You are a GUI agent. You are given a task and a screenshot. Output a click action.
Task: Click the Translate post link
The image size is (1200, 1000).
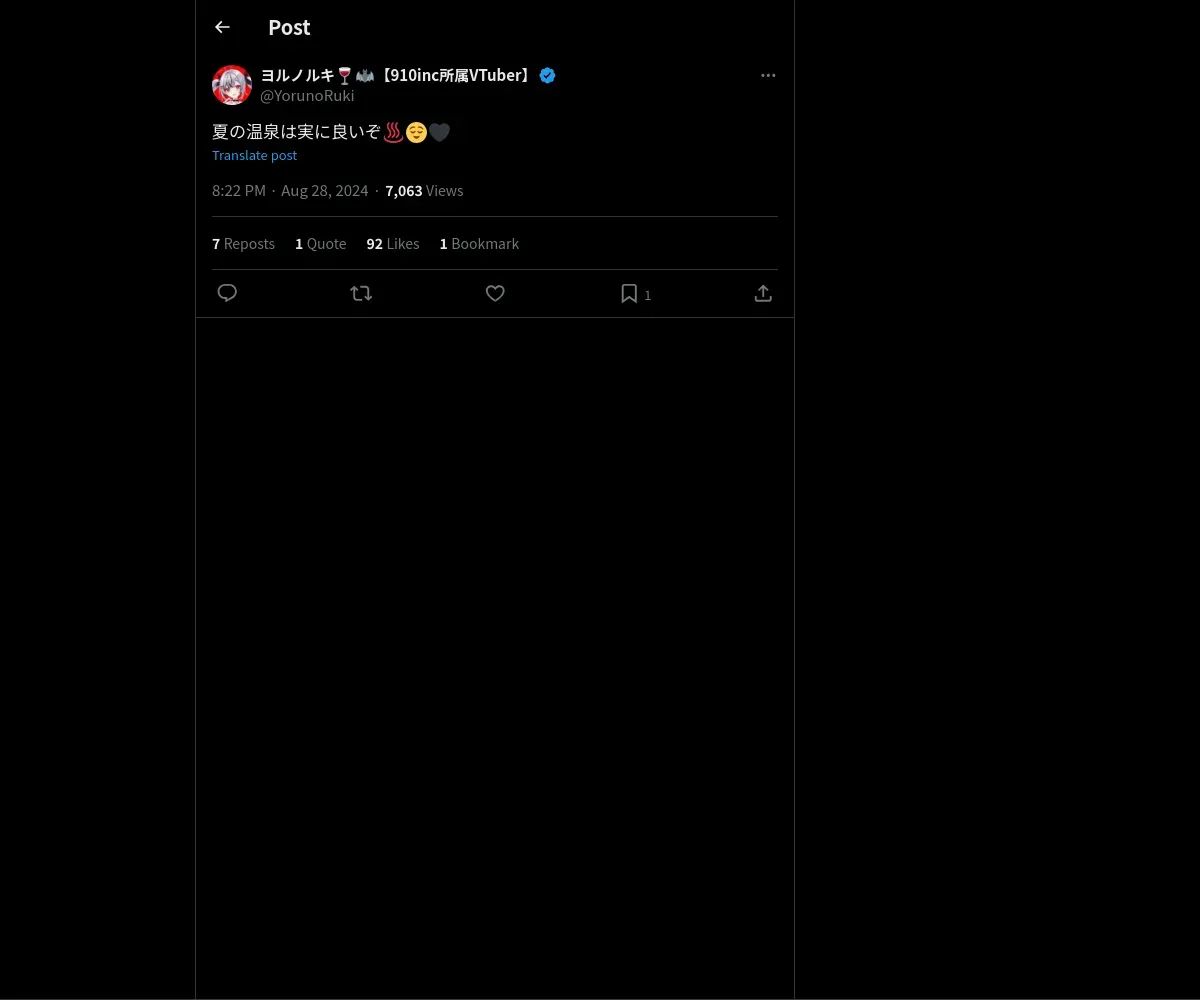pyautogui.click(x=254, y=155)
